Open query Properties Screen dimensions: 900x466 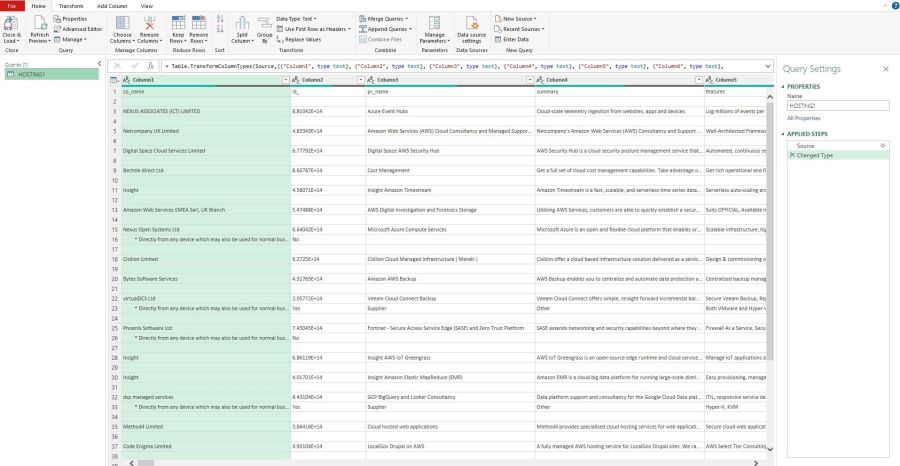(x=71, y=19)
